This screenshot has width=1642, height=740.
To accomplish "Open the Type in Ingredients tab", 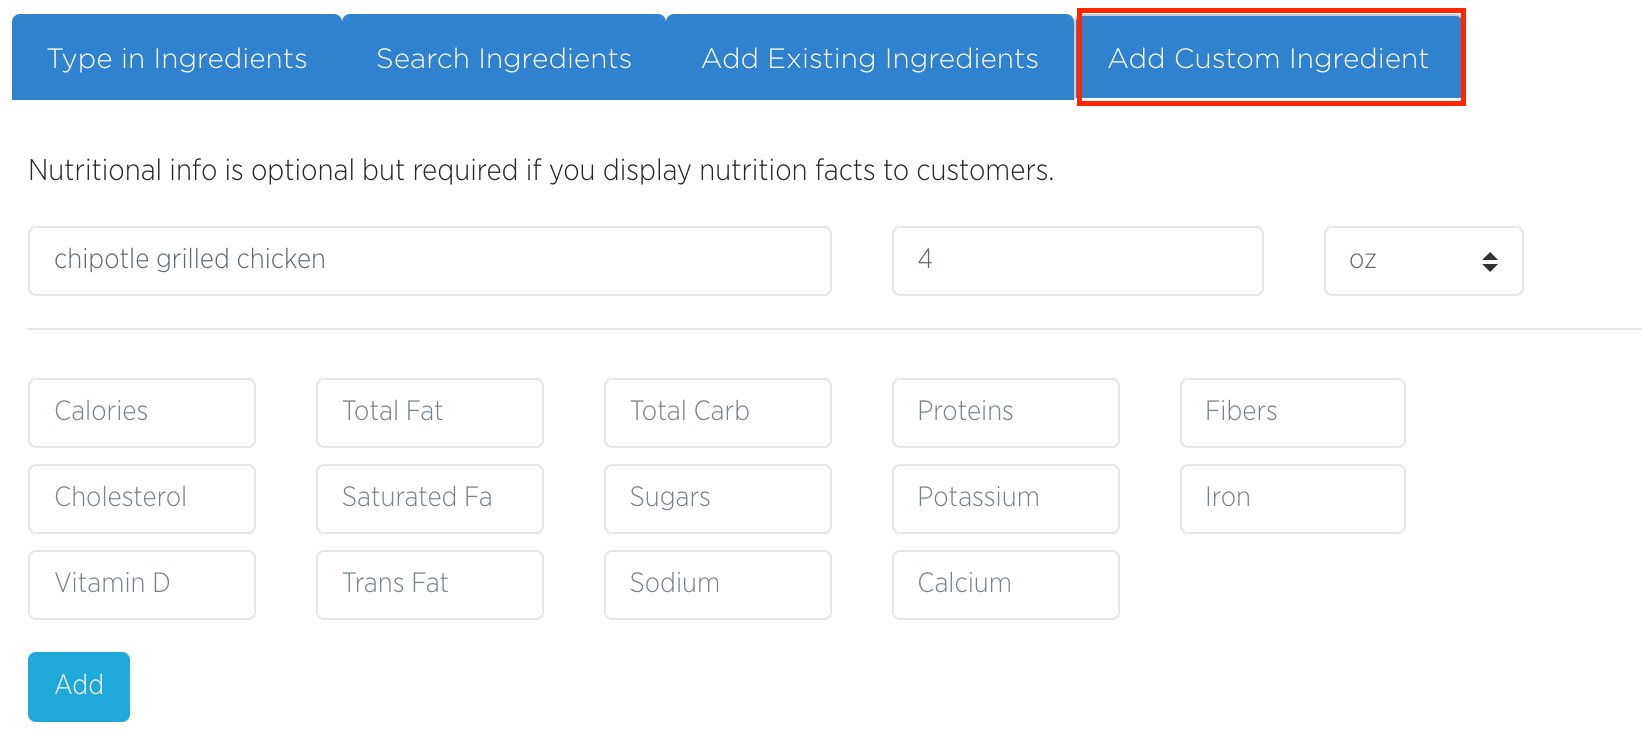I will (177, 59).
